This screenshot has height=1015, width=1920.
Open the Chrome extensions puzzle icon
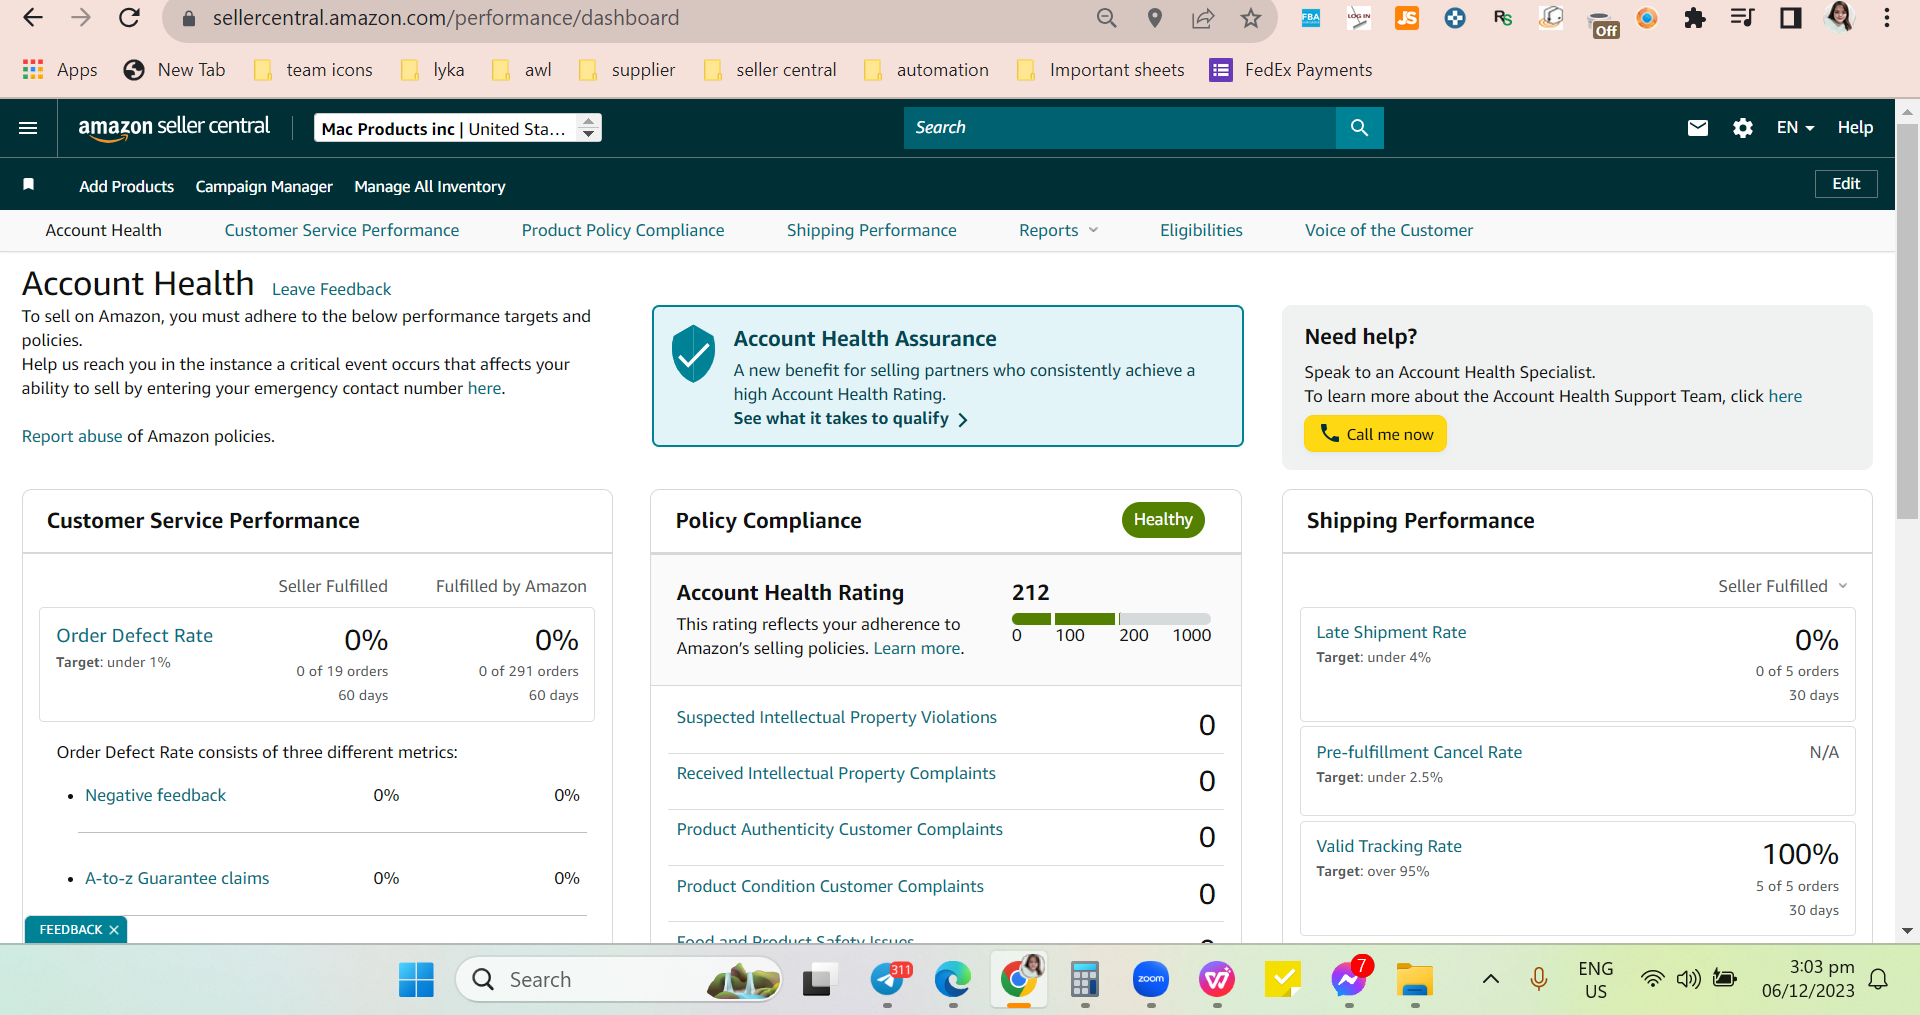pos(1695,18)
